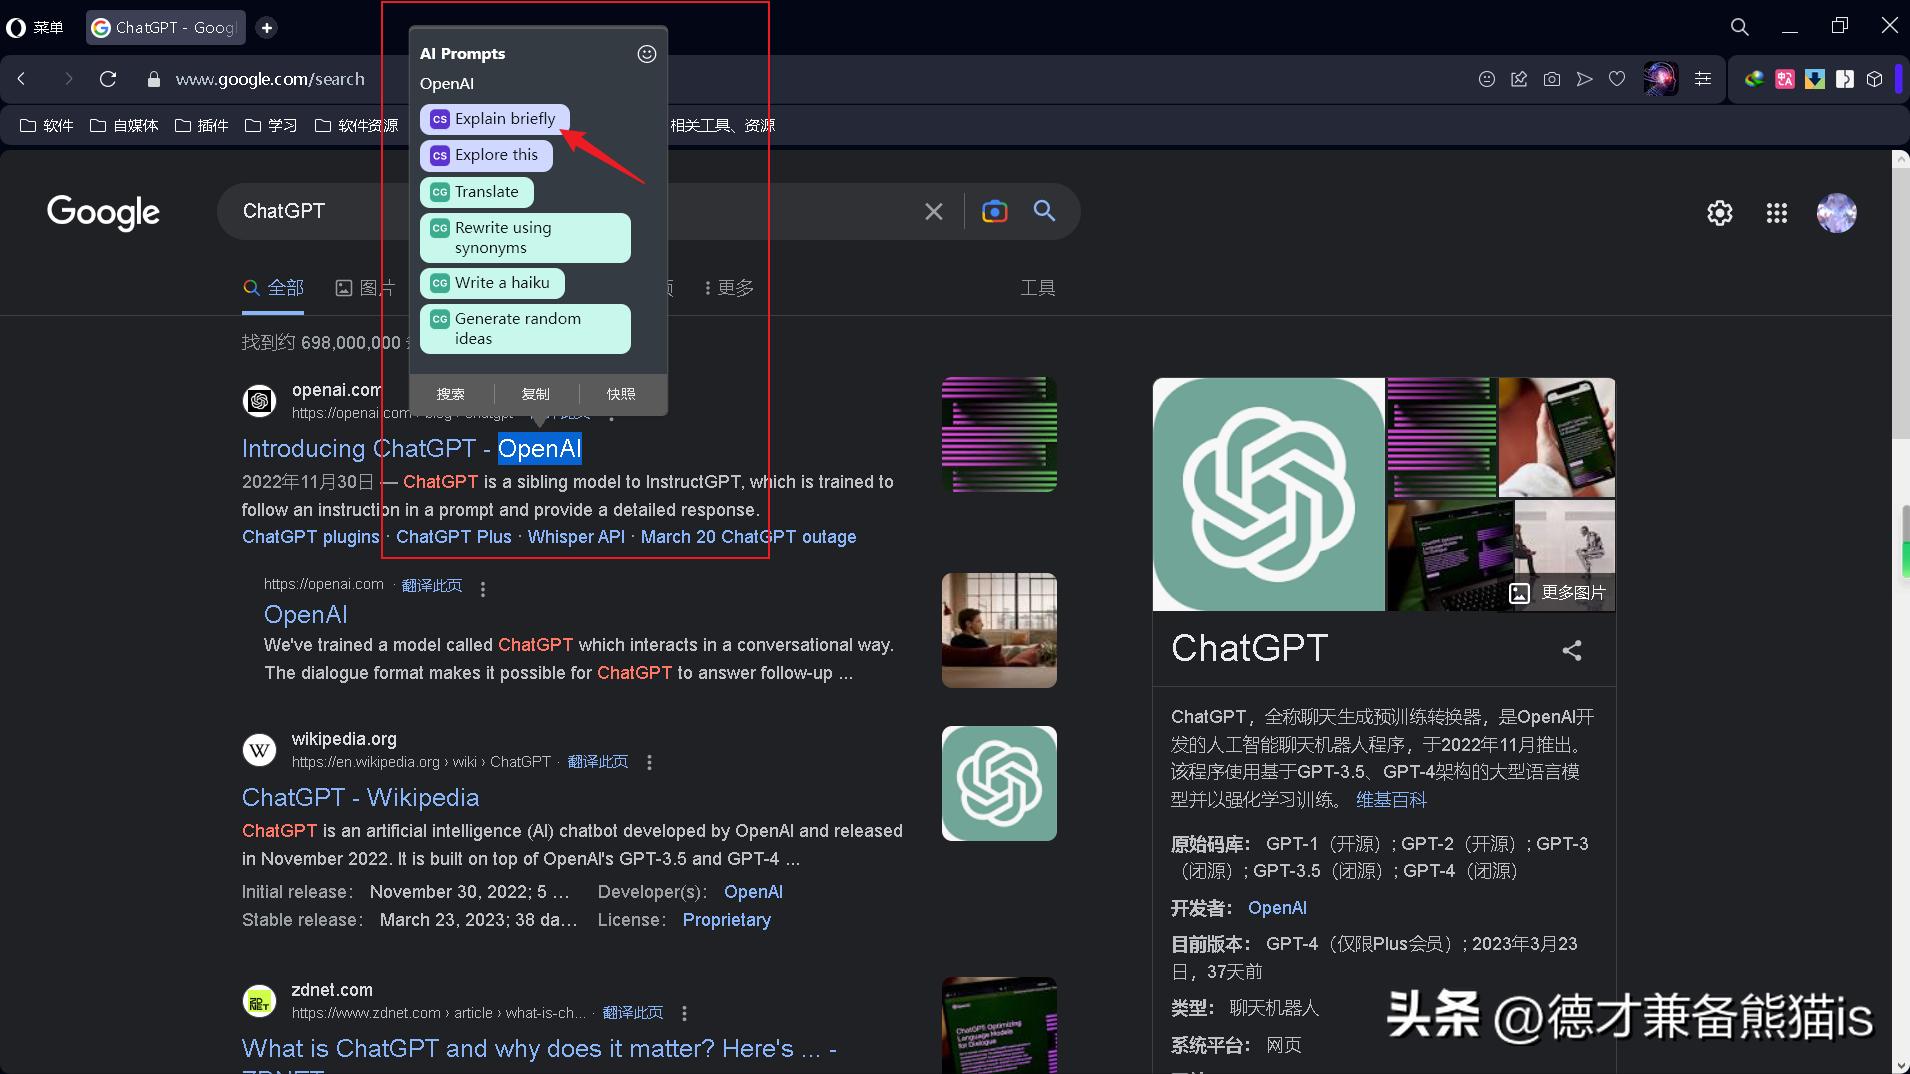Open the ChatGPT - Wikipedia link

360,798
